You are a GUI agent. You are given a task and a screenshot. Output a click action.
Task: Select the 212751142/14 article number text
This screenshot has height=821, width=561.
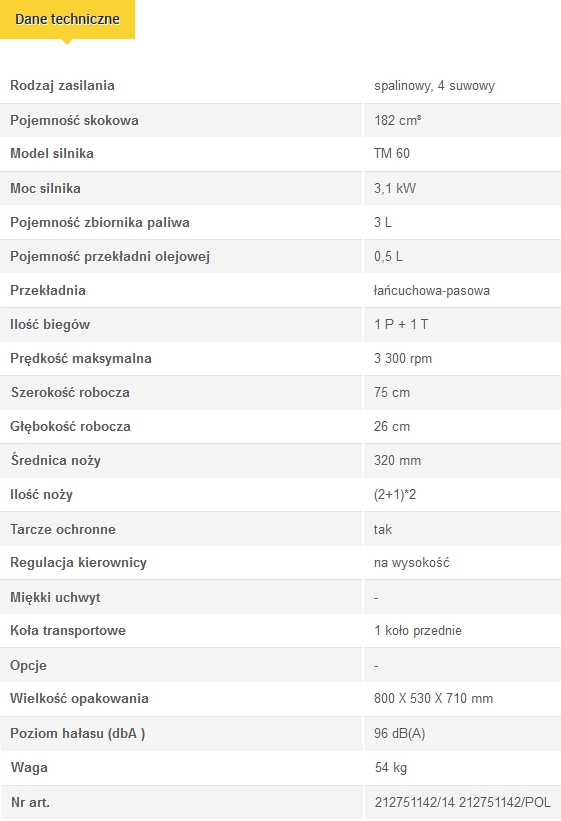click(414, 803)
